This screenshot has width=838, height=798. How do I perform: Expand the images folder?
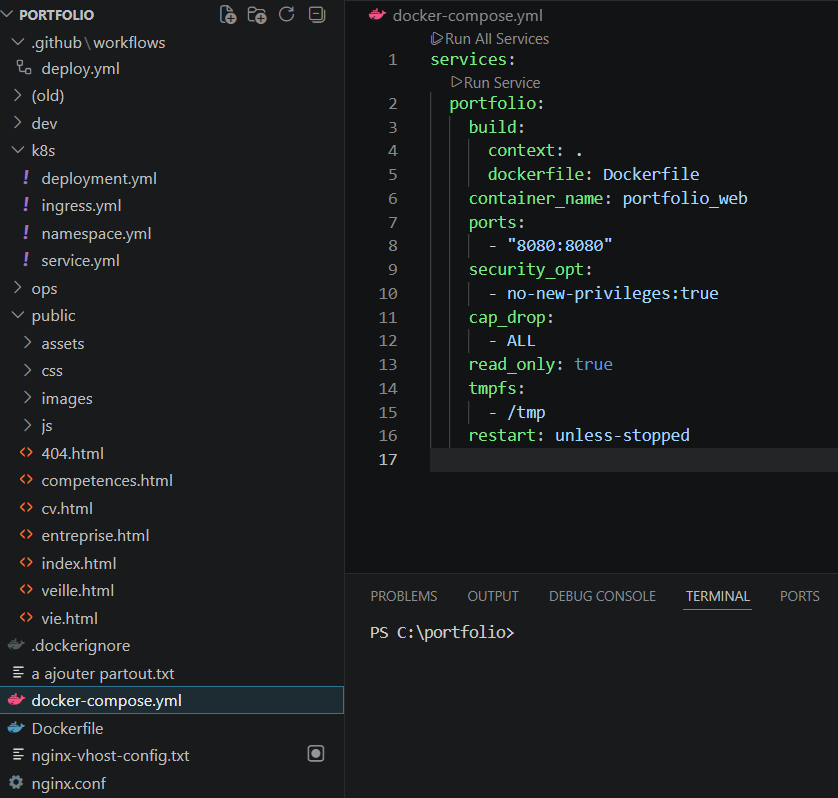pos(28,398)
